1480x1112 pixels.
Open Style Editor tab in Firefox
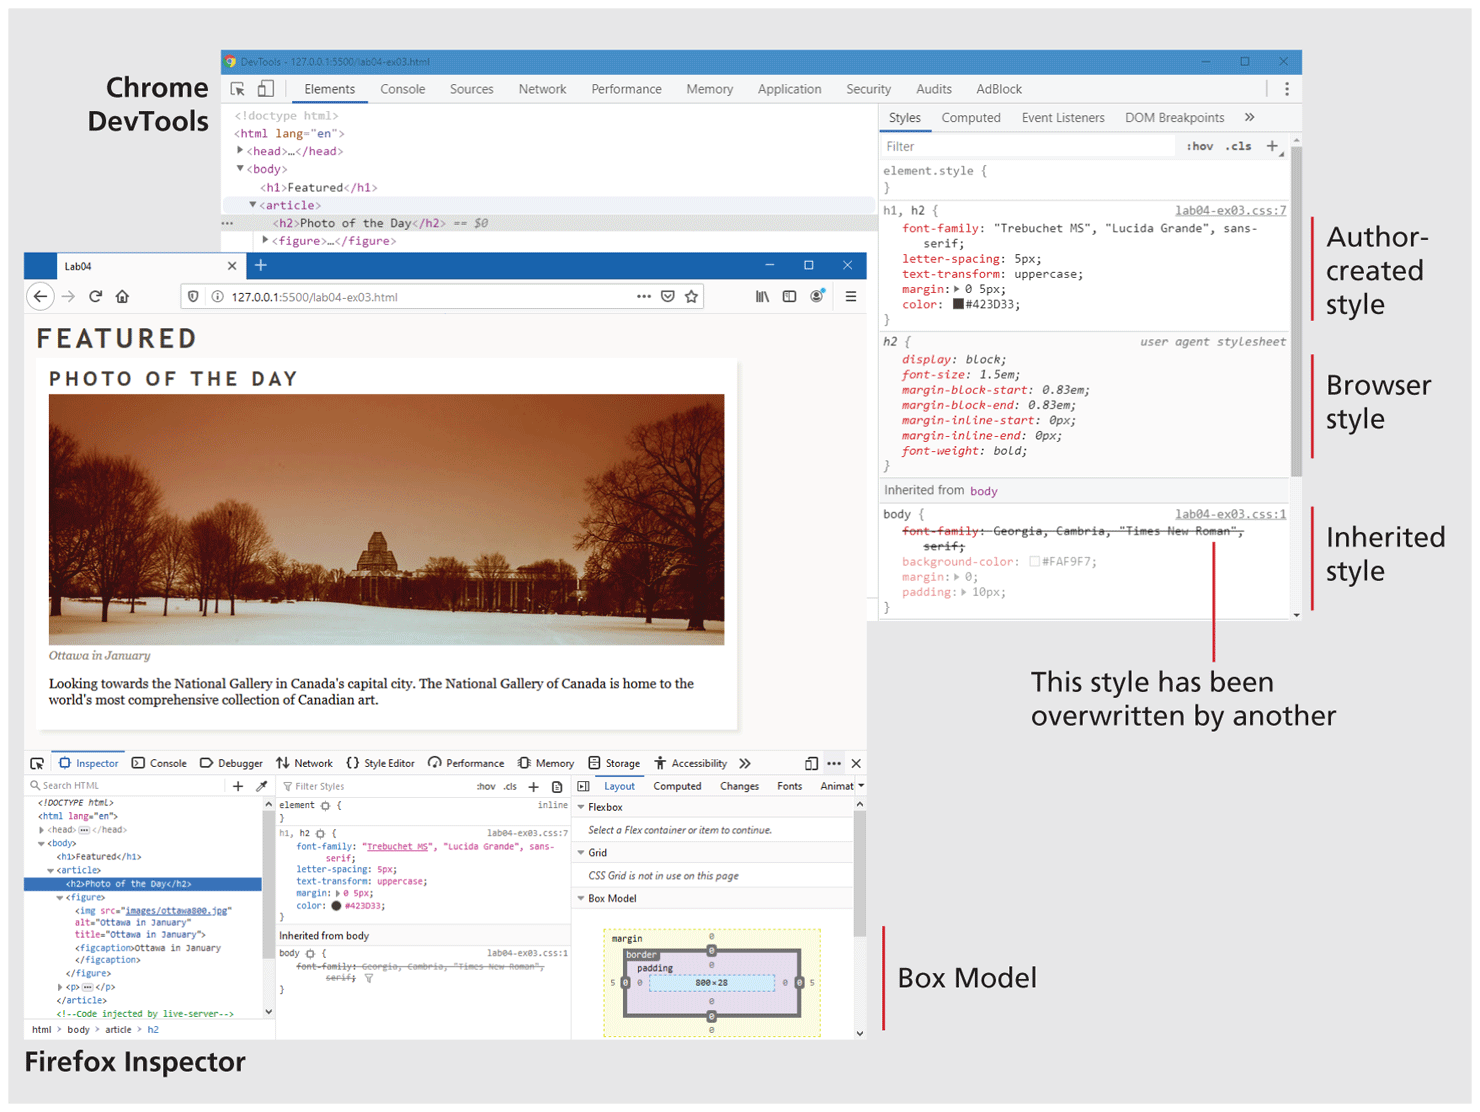pyautogui.click(x=380, y=764)
